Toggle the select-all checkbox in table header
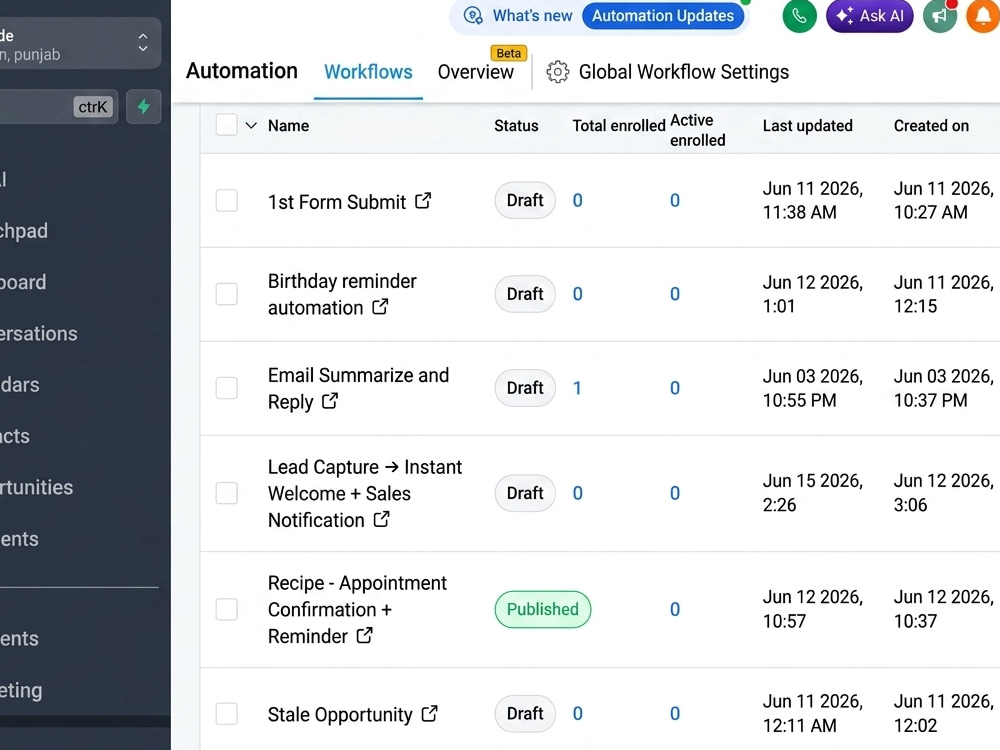 point(226,125)
